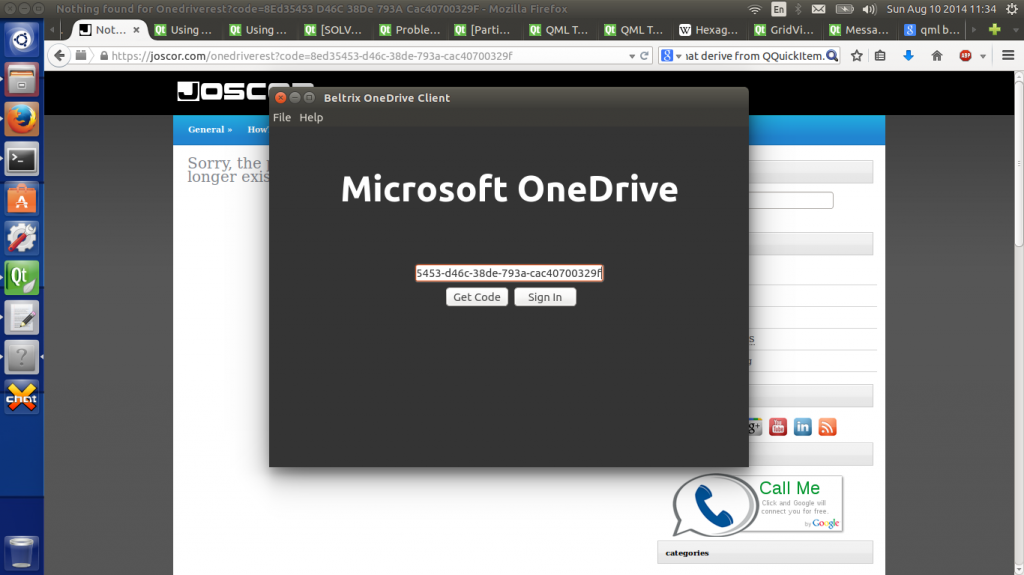Viewport: 1024px width, 575px height.
Task: Click the LinkedIn social icon
Action: pyautogui.click(x=802, y=427)
